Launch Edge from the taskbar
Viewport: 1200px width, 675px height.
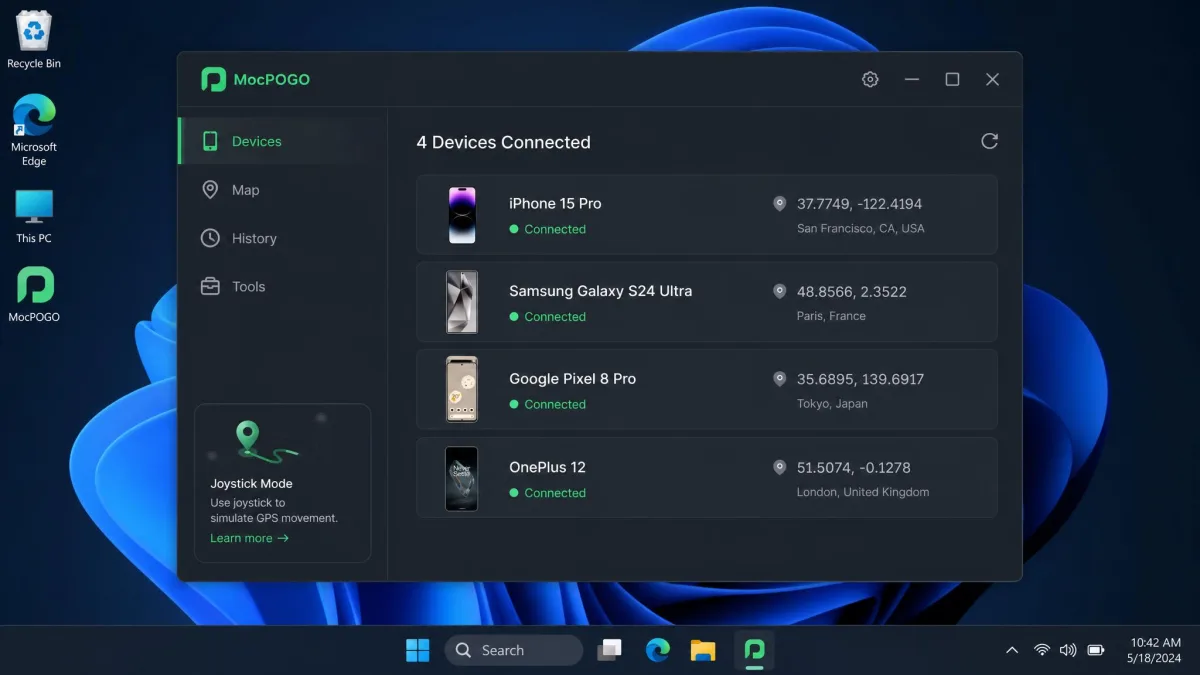click(657, 650)
